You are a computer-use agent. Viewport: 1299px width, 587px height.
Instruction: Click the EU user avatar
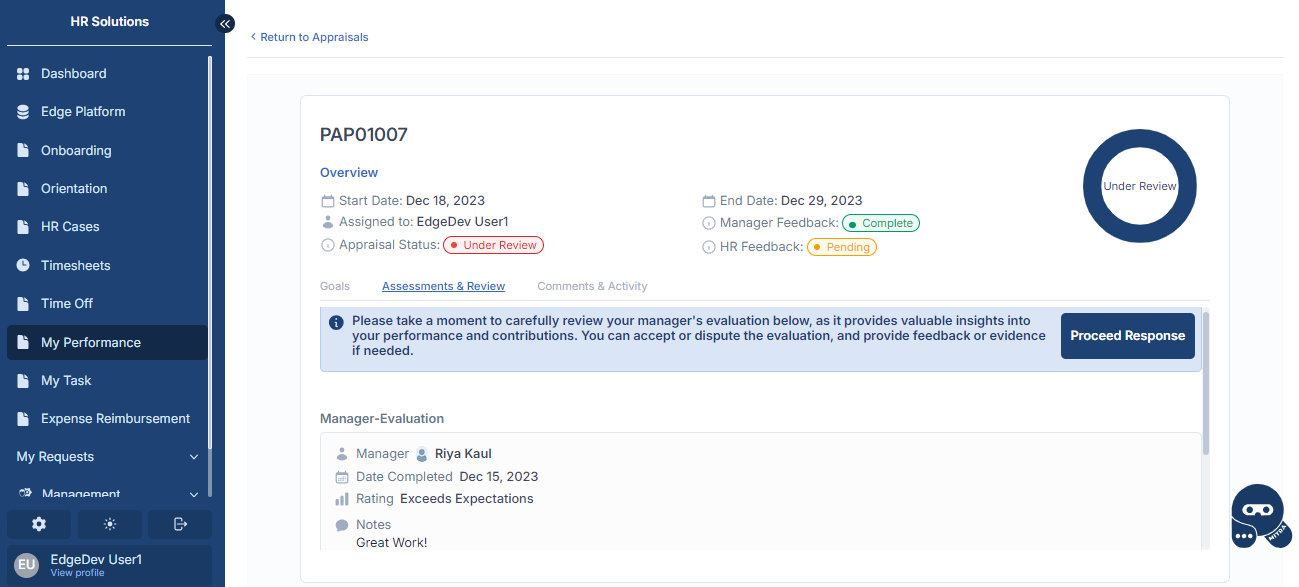click(27, 565)
